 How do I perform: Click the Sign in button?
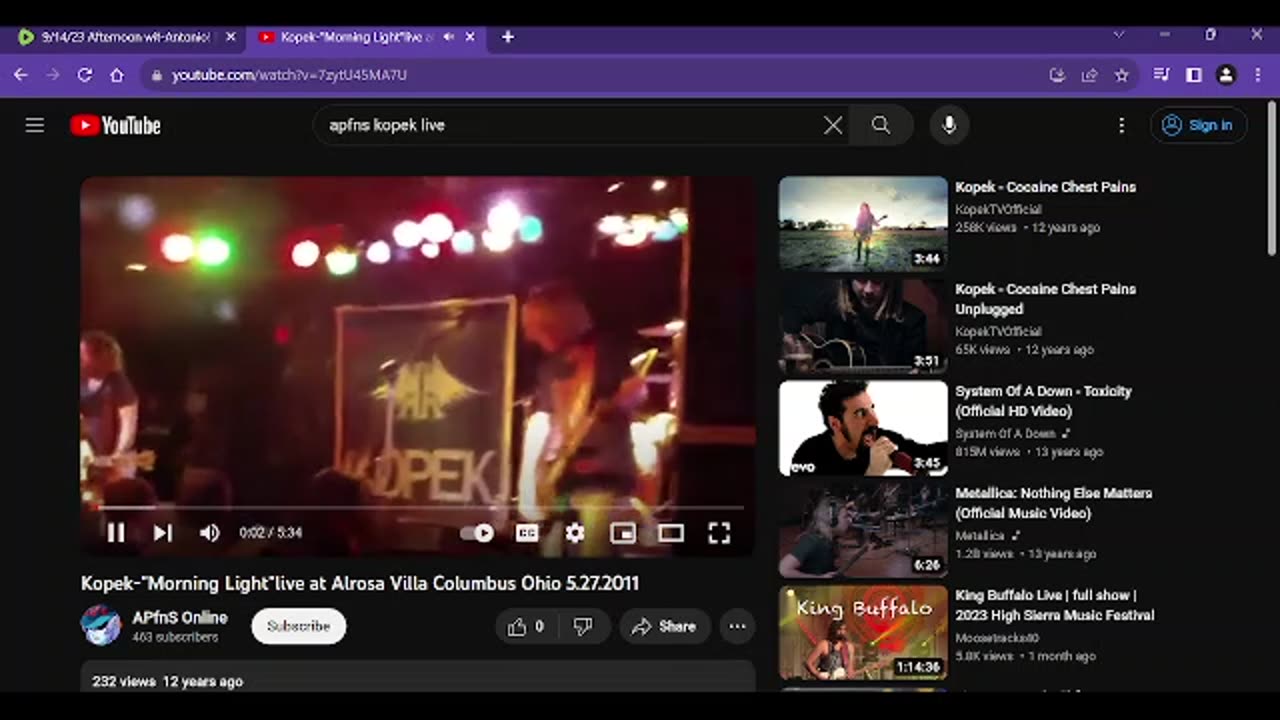[x=1198, y=125]
